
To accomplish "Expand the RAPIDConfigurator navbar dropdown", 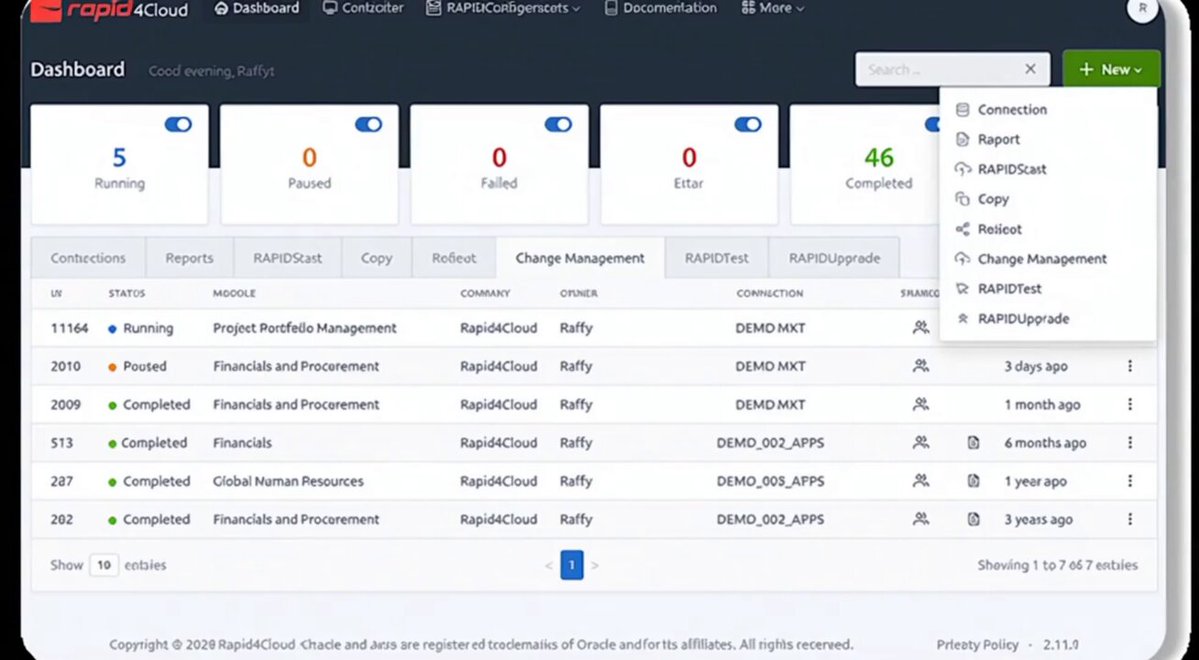I will click(x=503, y=8).
